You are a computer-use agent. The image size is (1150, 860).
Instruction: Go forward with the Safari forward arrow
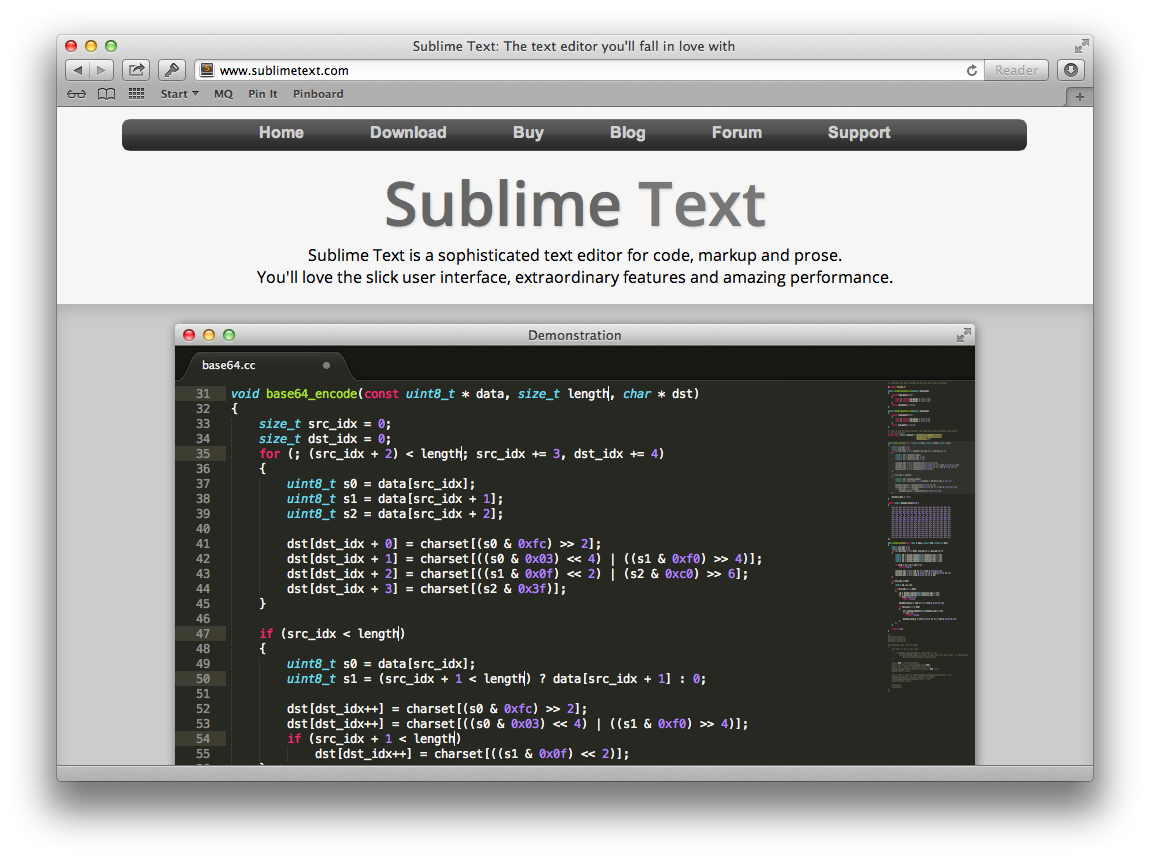[x=102, y=70]
